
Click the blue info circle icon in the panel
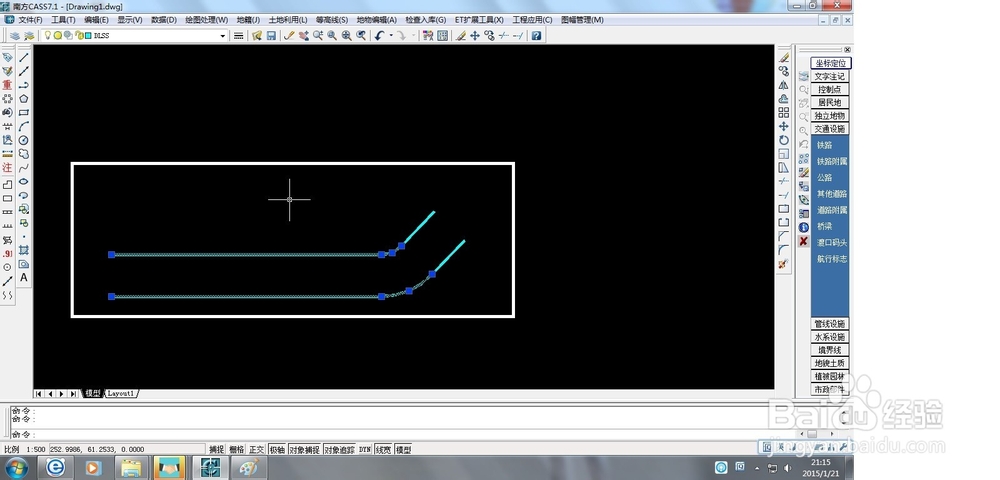pyautogui.click(x=804, y=227)
